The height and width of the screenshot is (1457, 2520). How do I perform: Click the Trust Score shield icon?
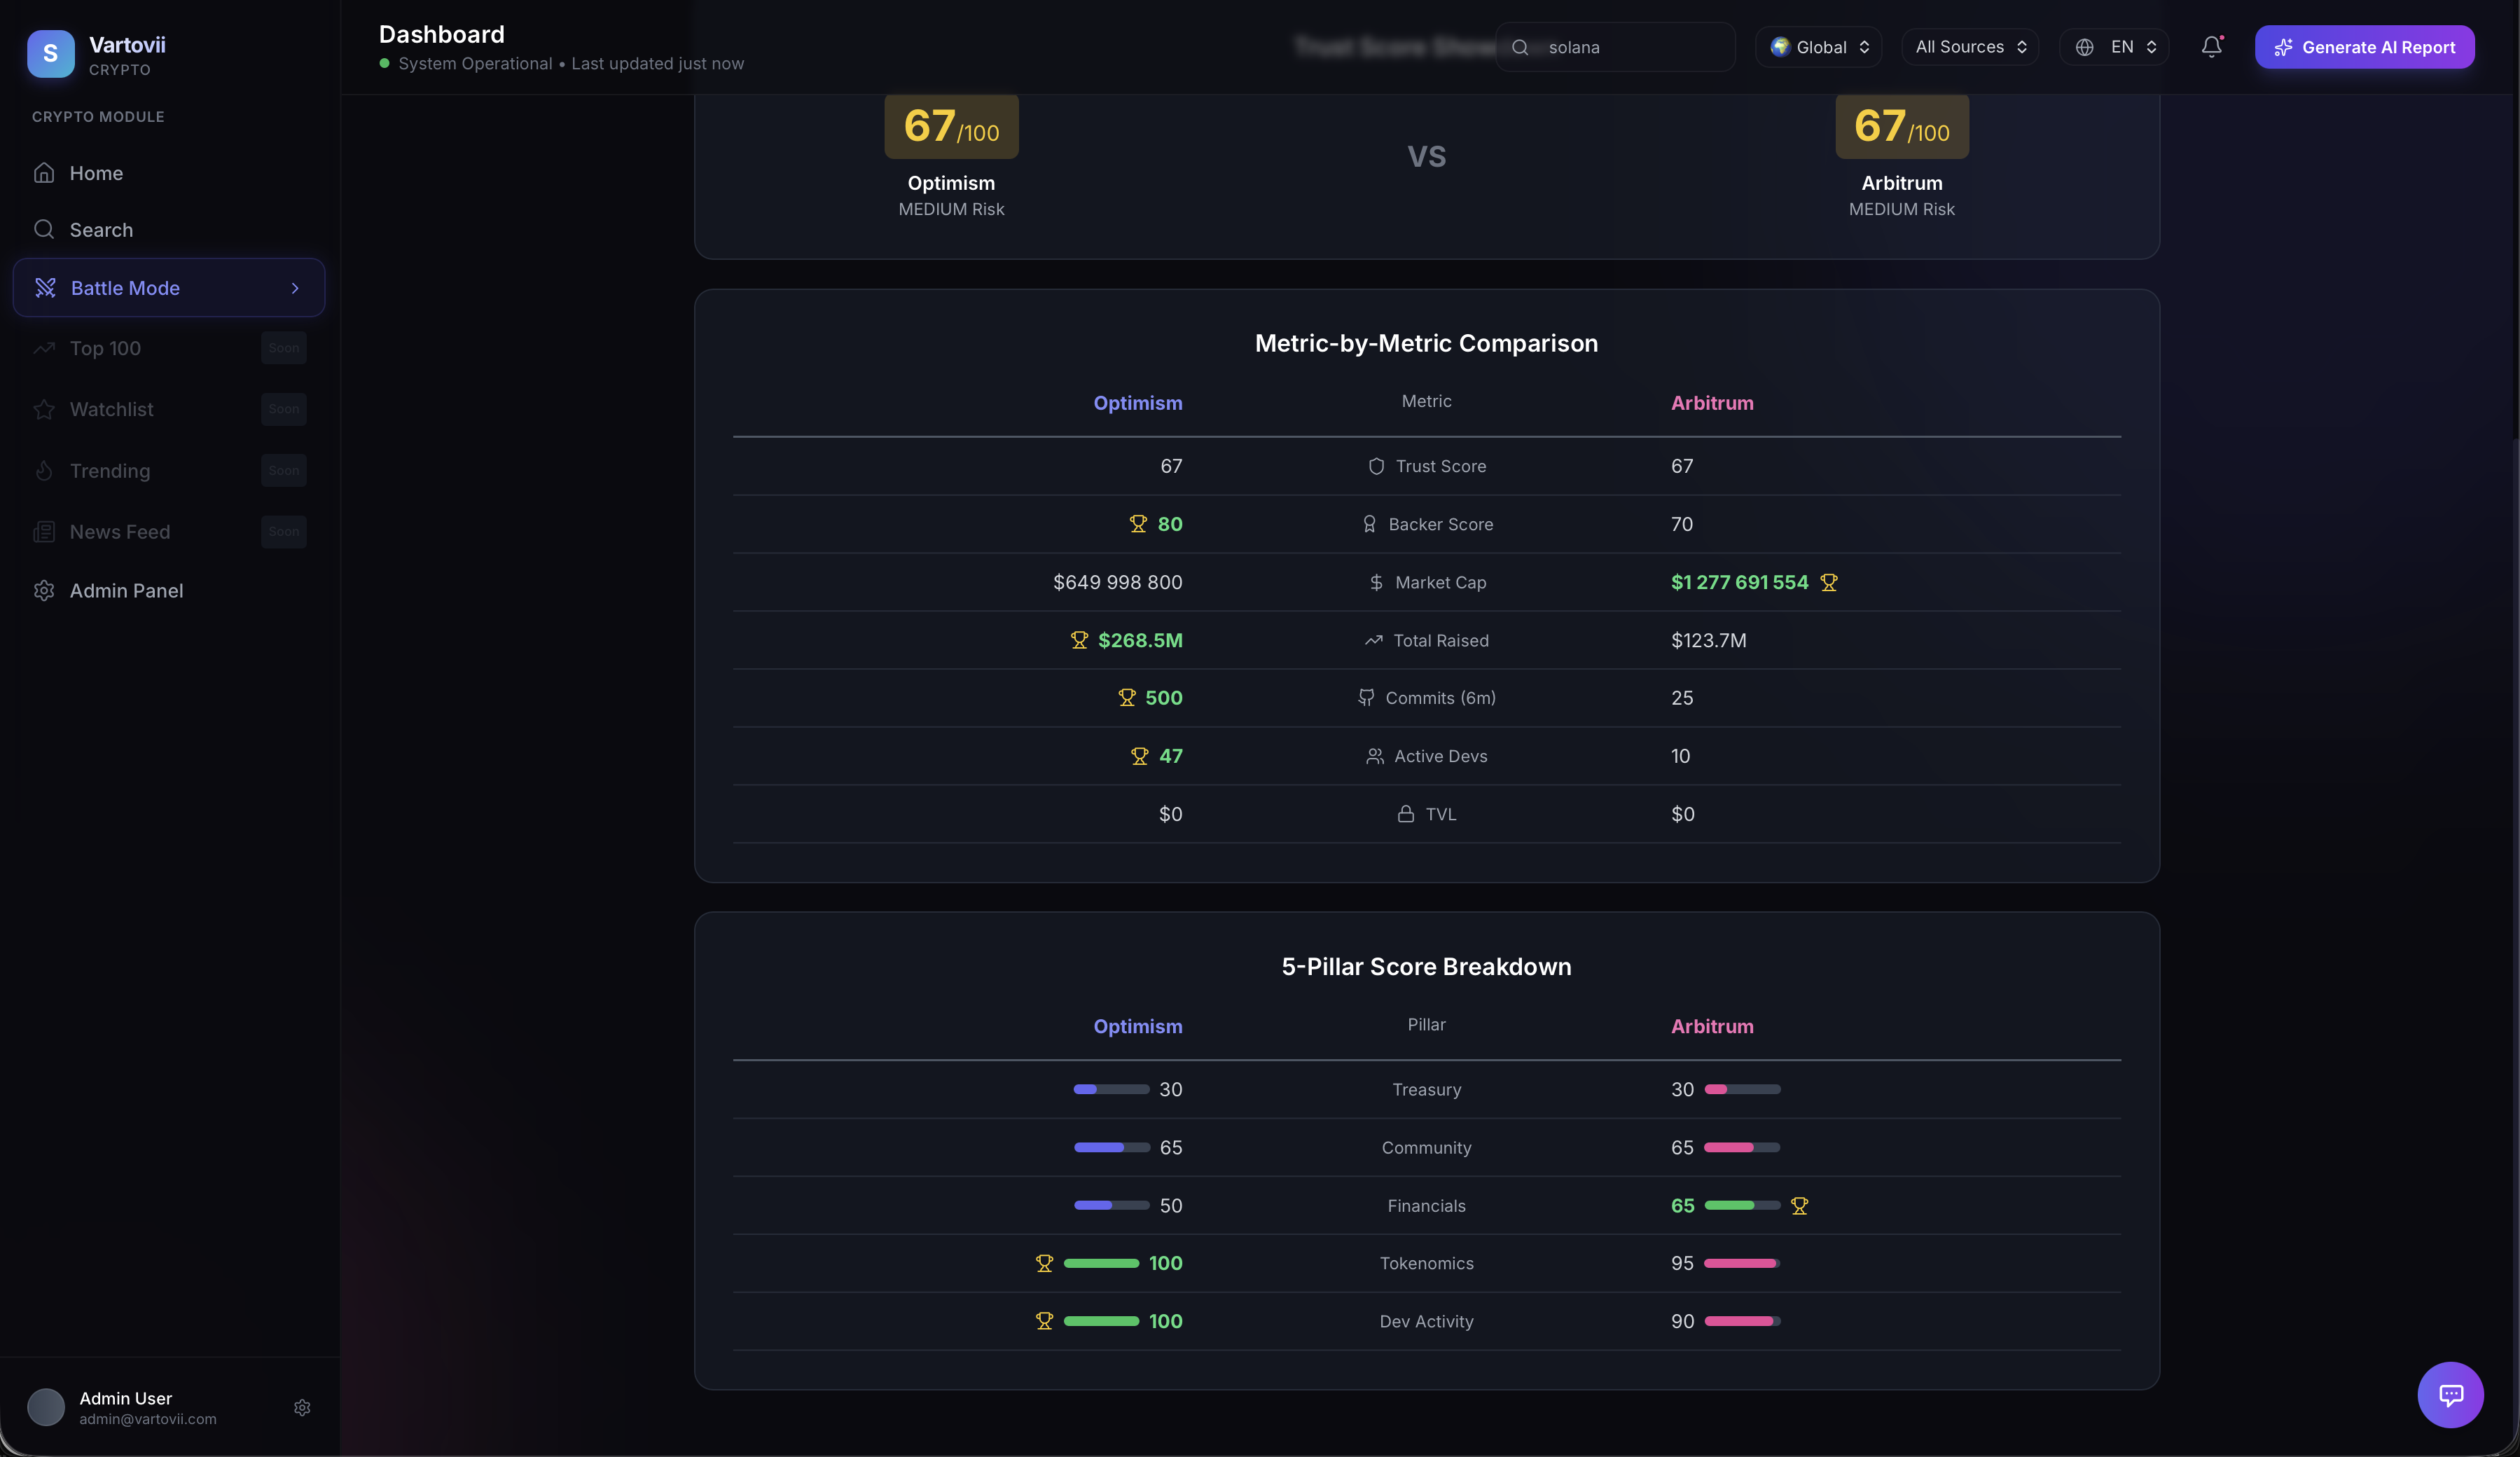[x=1376, y=466]
